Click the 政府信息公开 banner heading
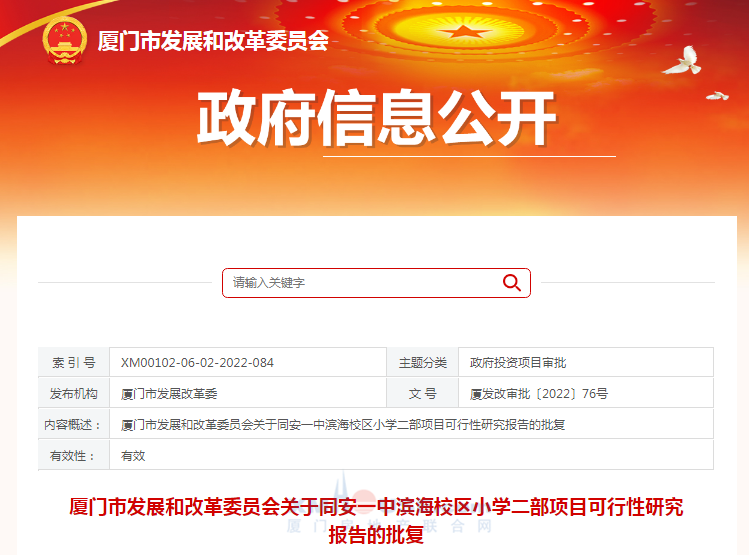The width and height of the screenshot is (749, 555). click(377, 117)
